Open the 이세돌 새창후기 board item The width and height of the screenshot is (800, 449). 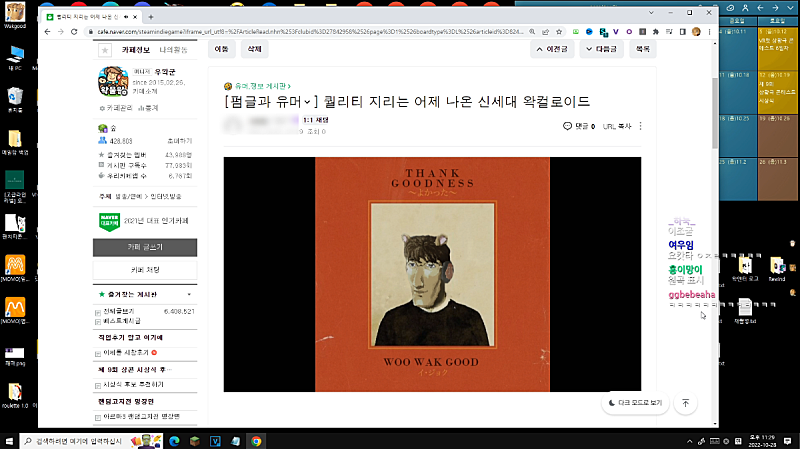click(126, 353)
